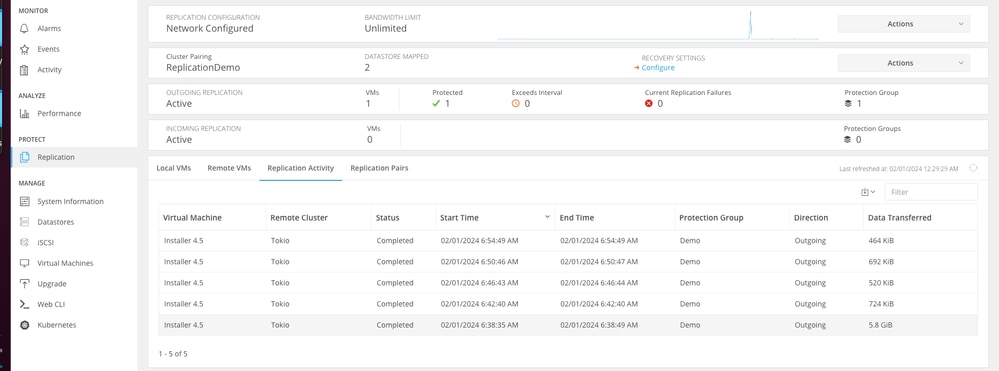999x371 pixels.
Task: Select row starting 02/01/2024 6:54:49 AM
Action: (568, 241)
